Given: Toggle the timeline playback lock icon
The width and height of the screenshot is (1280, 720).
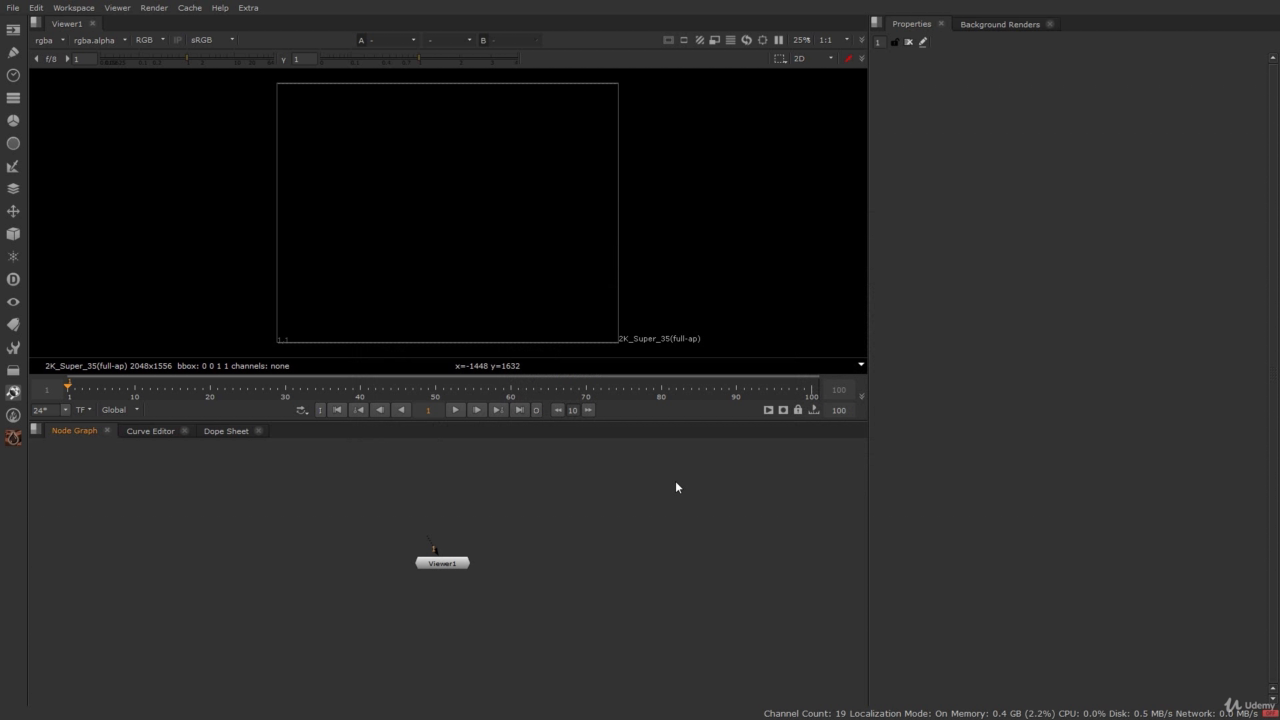Looking at the screenshot, I should point(797,410).
